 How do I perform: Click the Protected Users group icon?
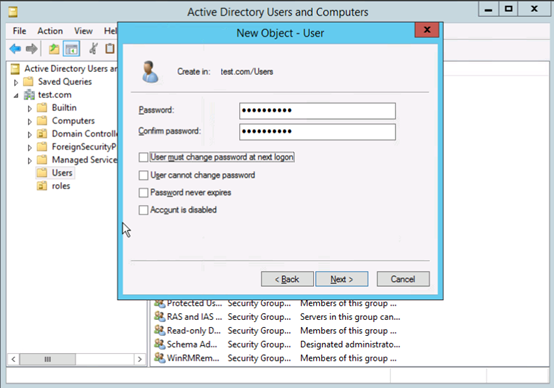[160, 303]
